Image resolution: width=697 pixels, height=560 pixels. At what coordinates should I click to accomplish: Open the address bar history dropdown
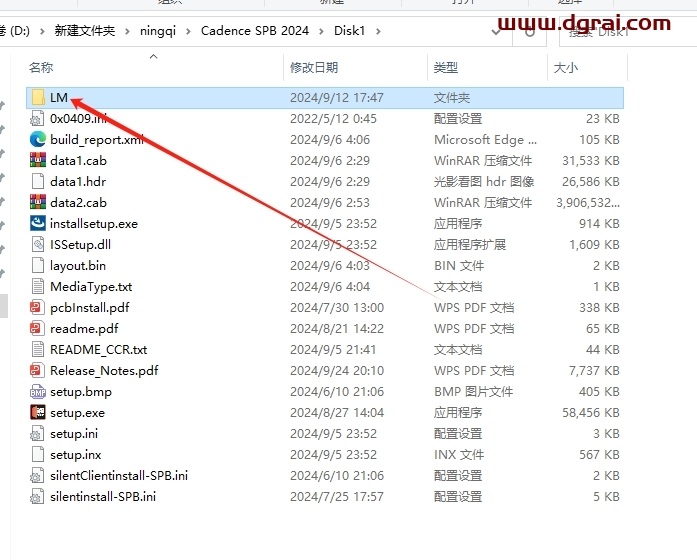[497, 32]
